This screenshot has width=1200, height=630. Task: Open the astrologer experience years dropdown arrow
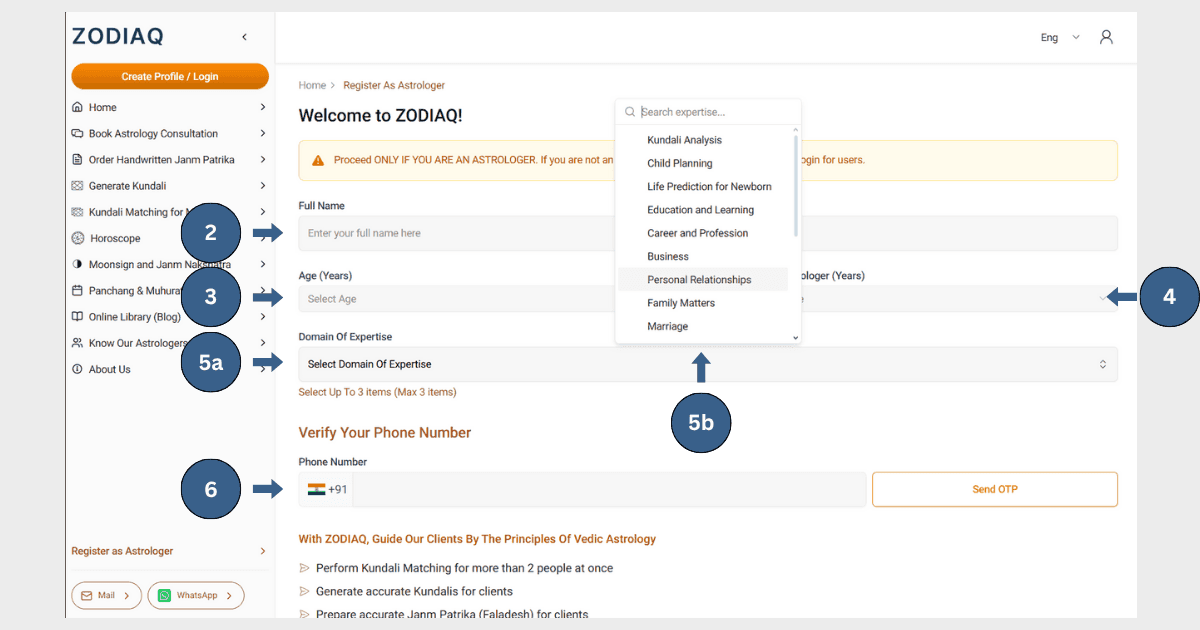[1103, 298]
